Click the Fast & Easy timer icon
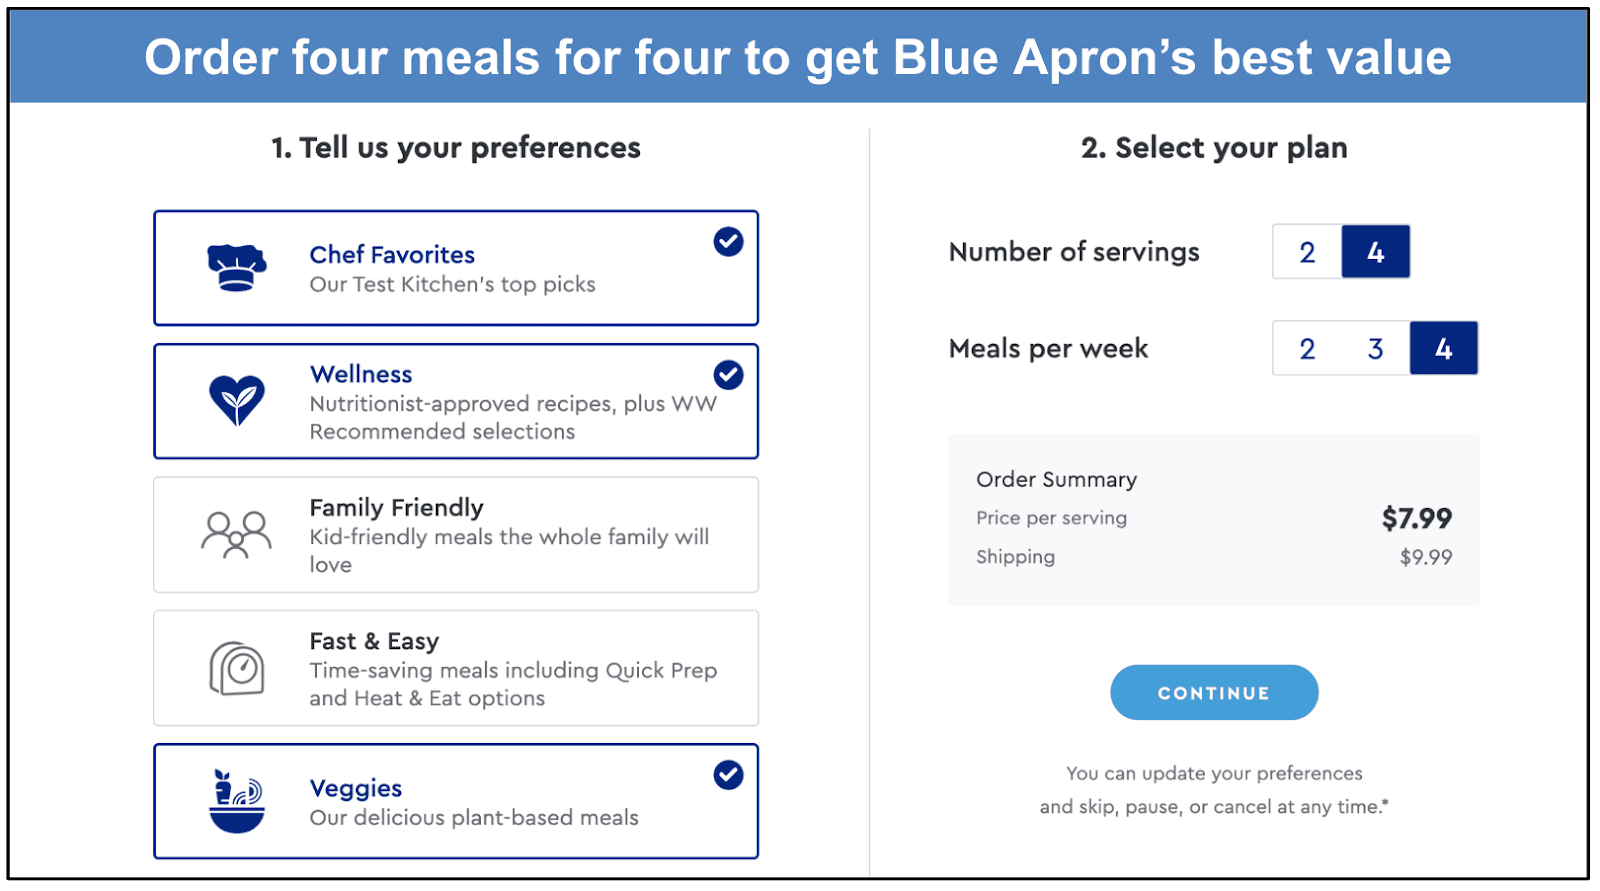The height and width of the screenshot is (891, 1600). pyautogui.click(x=237, y=668)
